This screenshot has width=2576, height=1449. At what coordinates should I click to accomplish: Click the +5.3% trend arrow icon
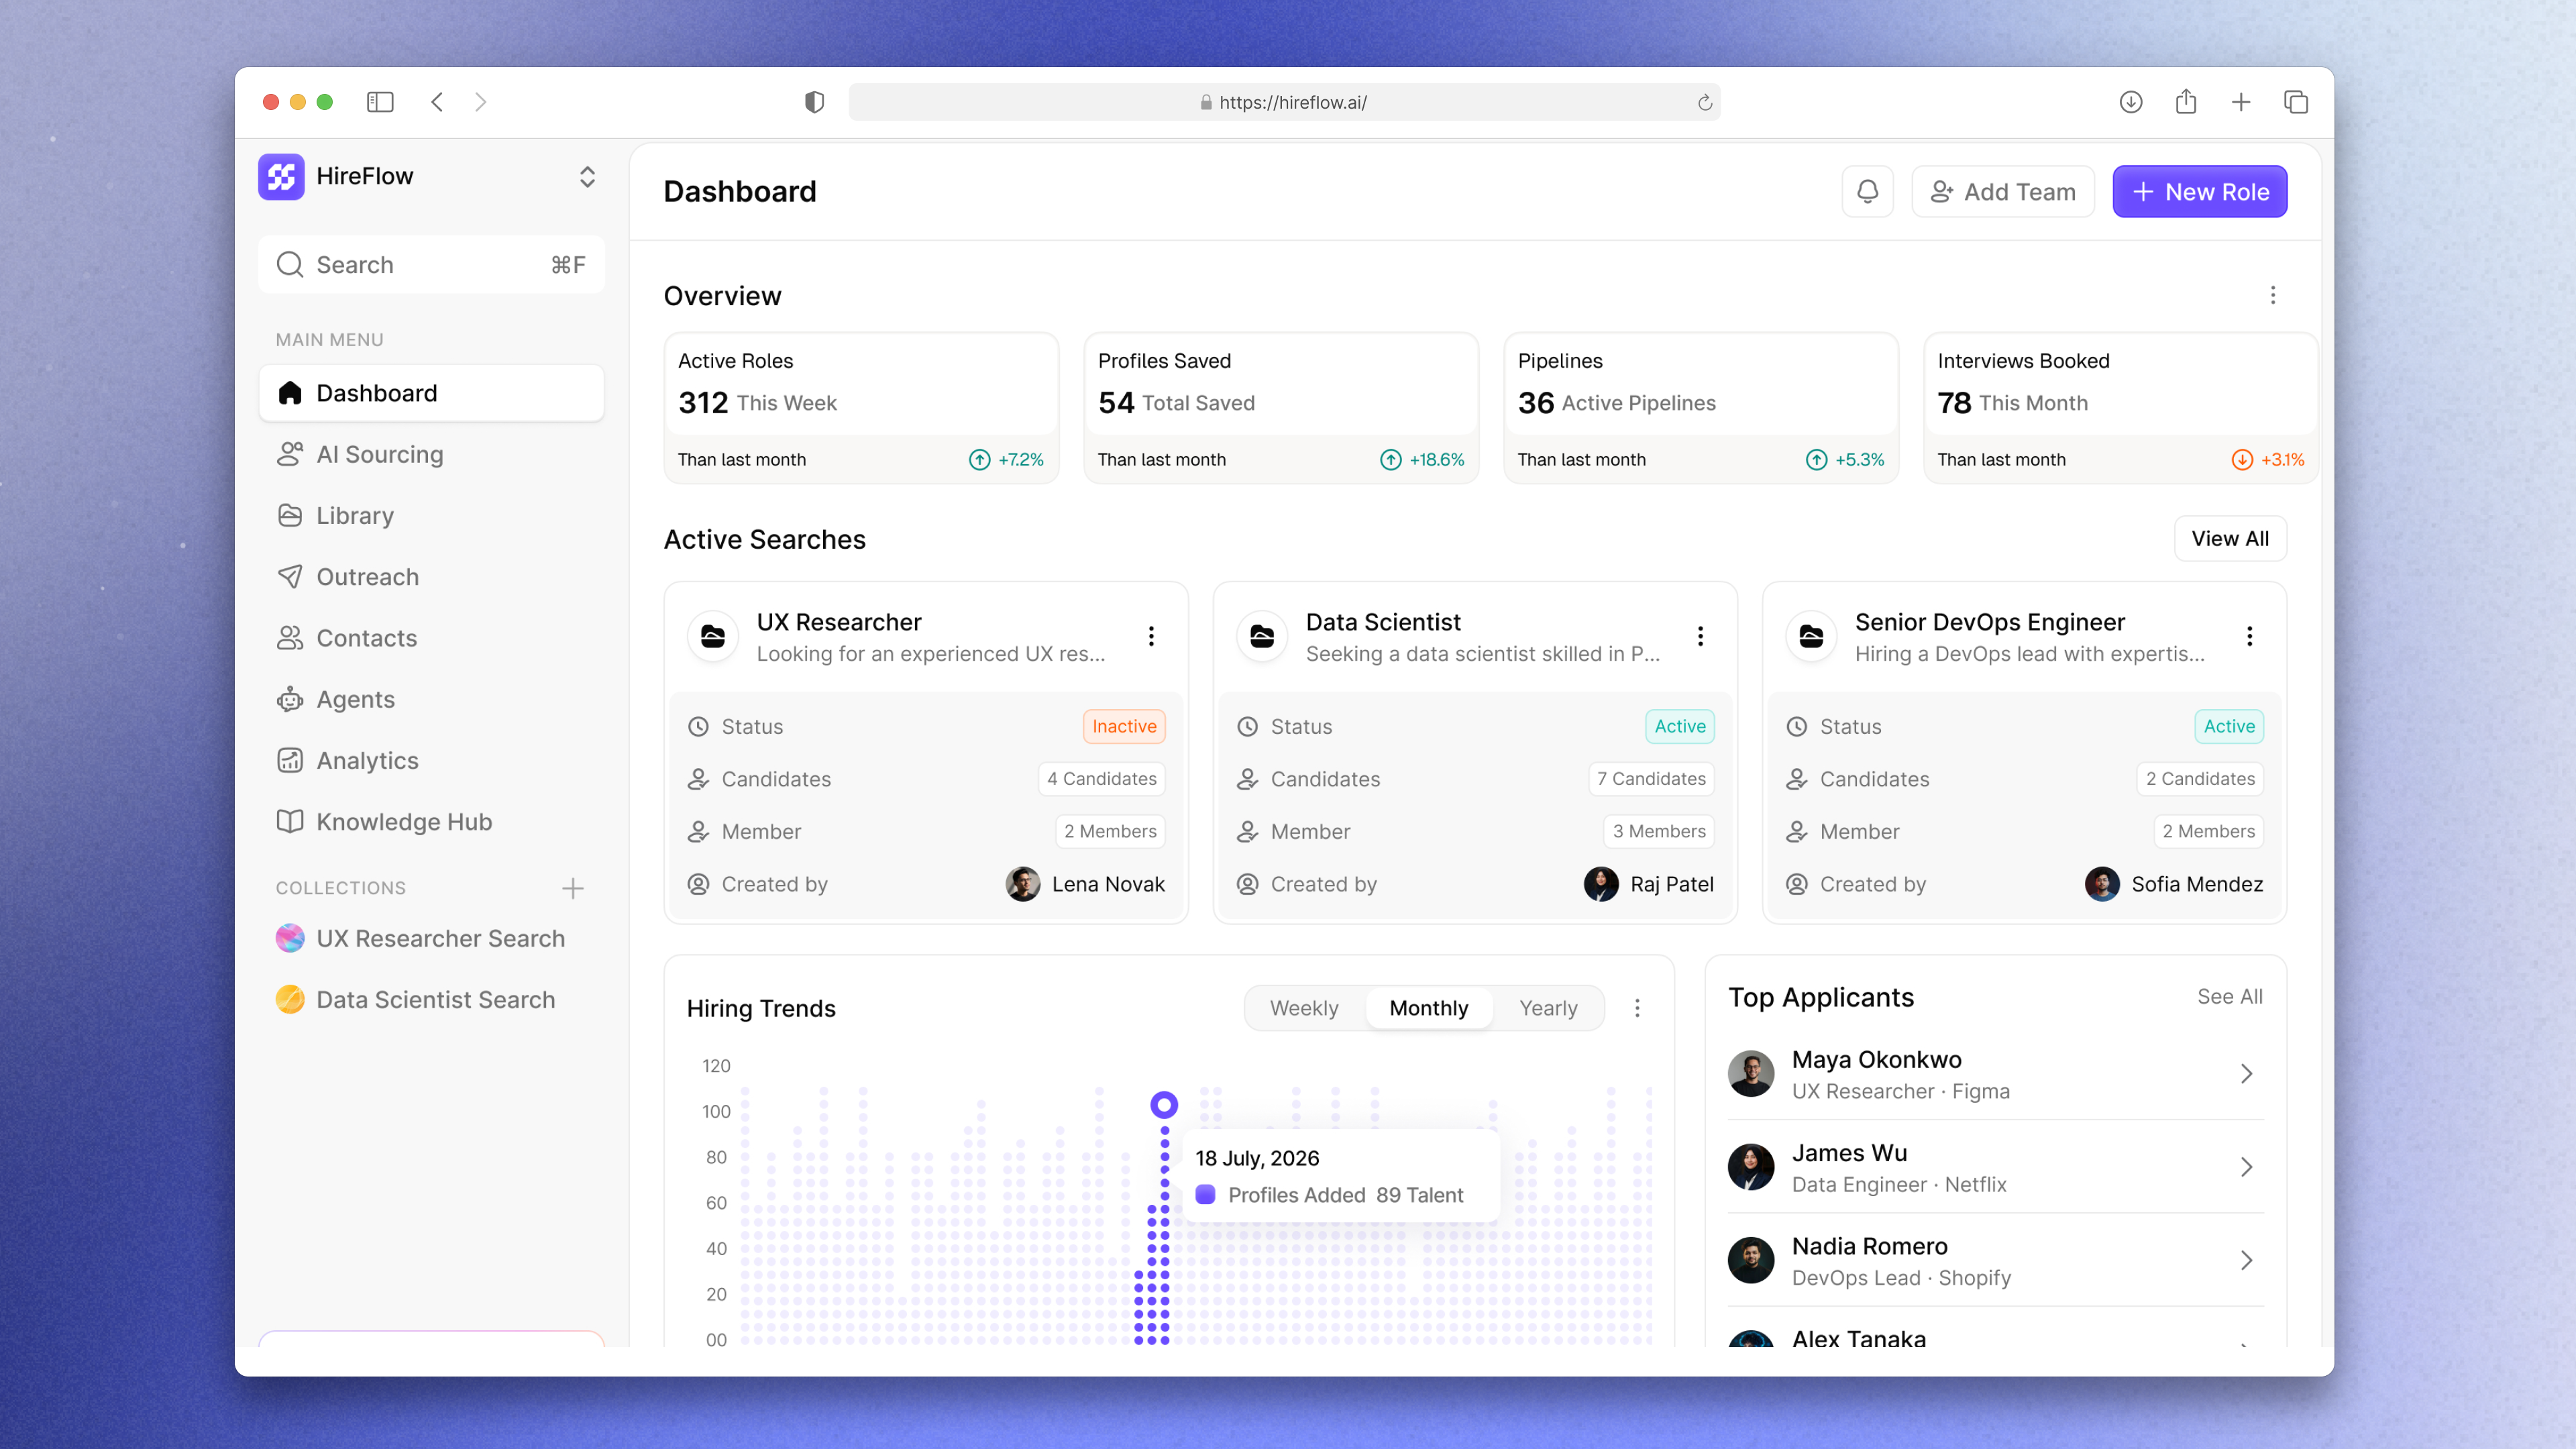click(1816, 459)
